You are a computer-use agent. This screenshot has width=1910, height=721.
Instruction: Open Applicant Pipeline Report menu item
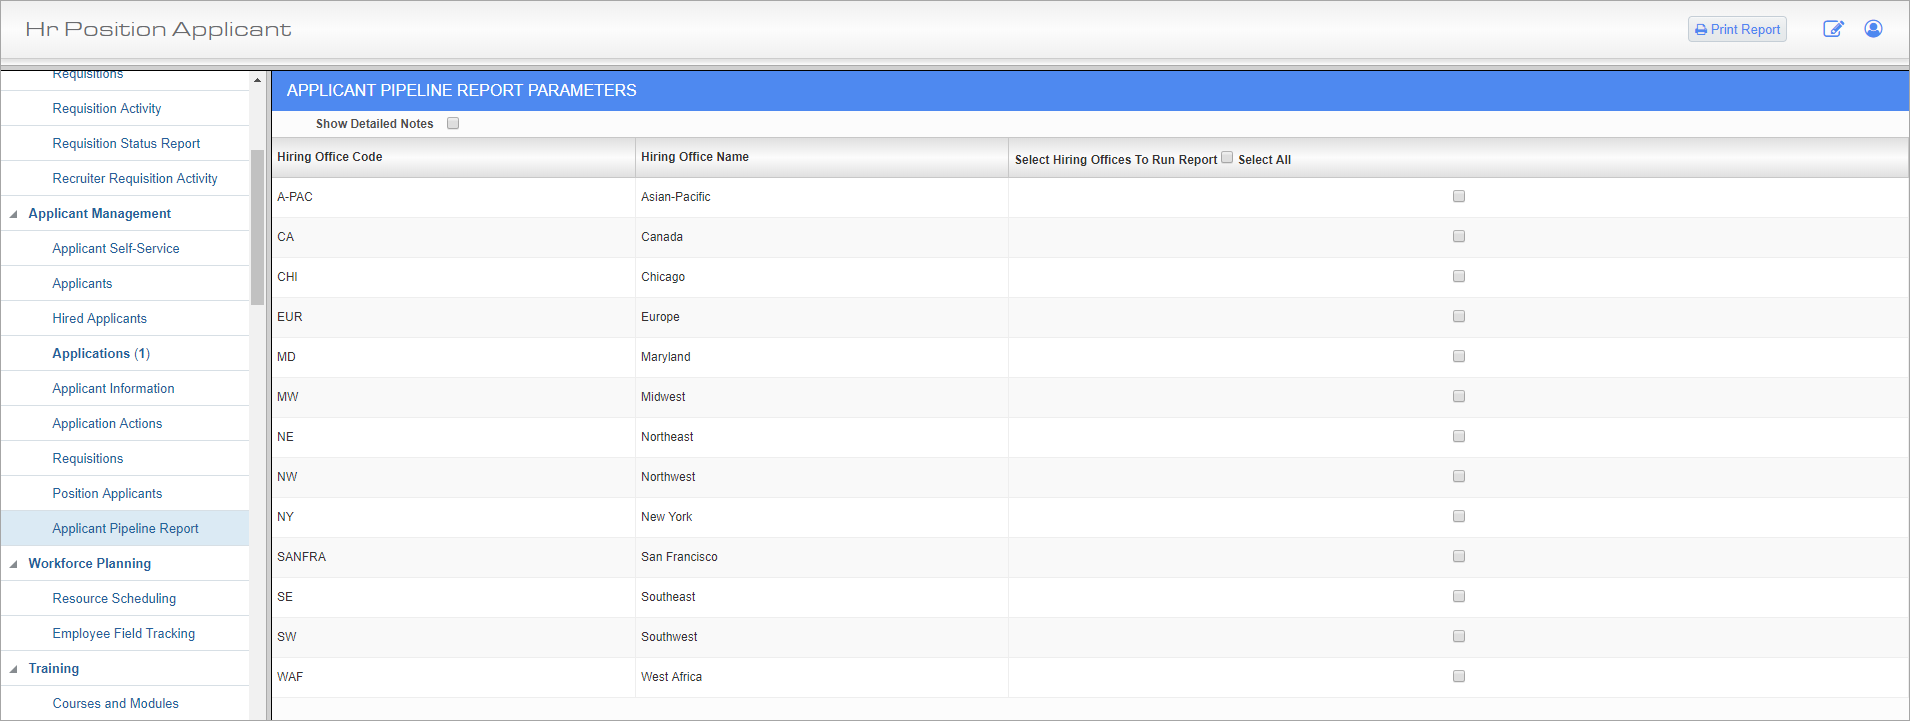125,529
